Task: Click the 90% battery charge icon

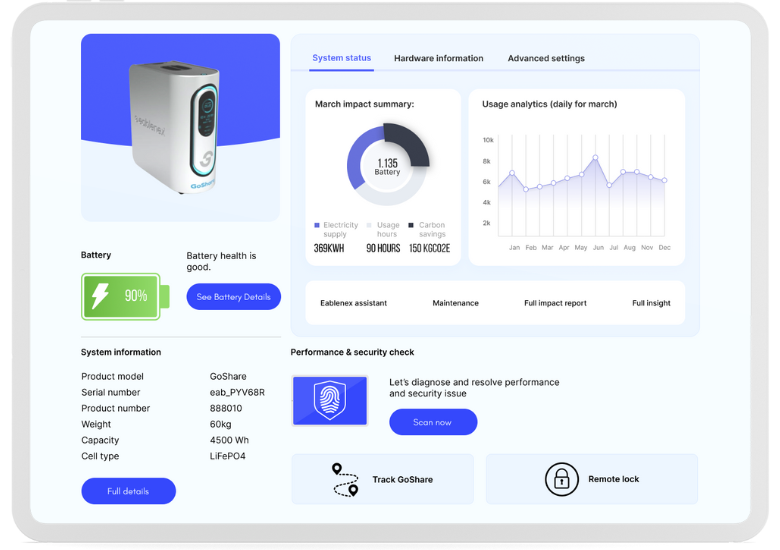Action: coord(125,296)
